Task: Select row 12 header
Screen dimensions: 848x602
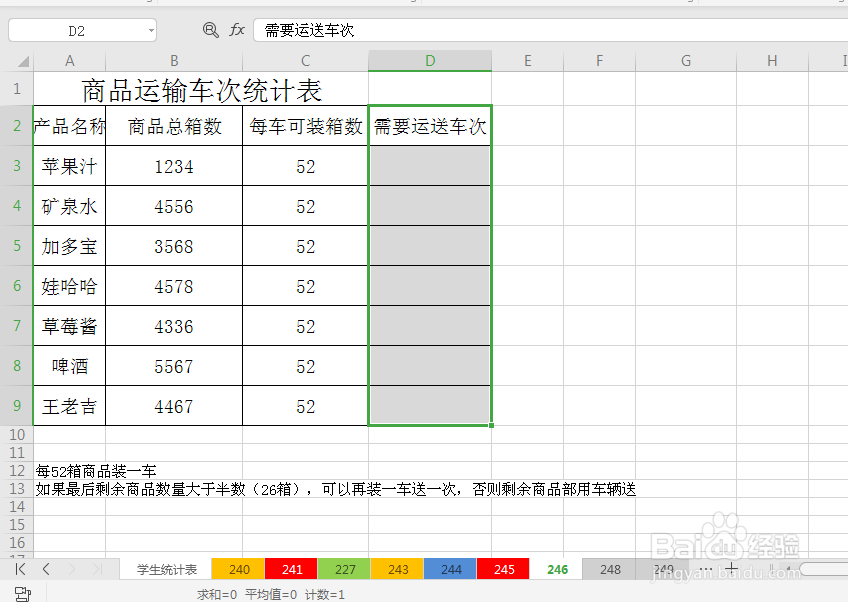Action: pos(17,471)
